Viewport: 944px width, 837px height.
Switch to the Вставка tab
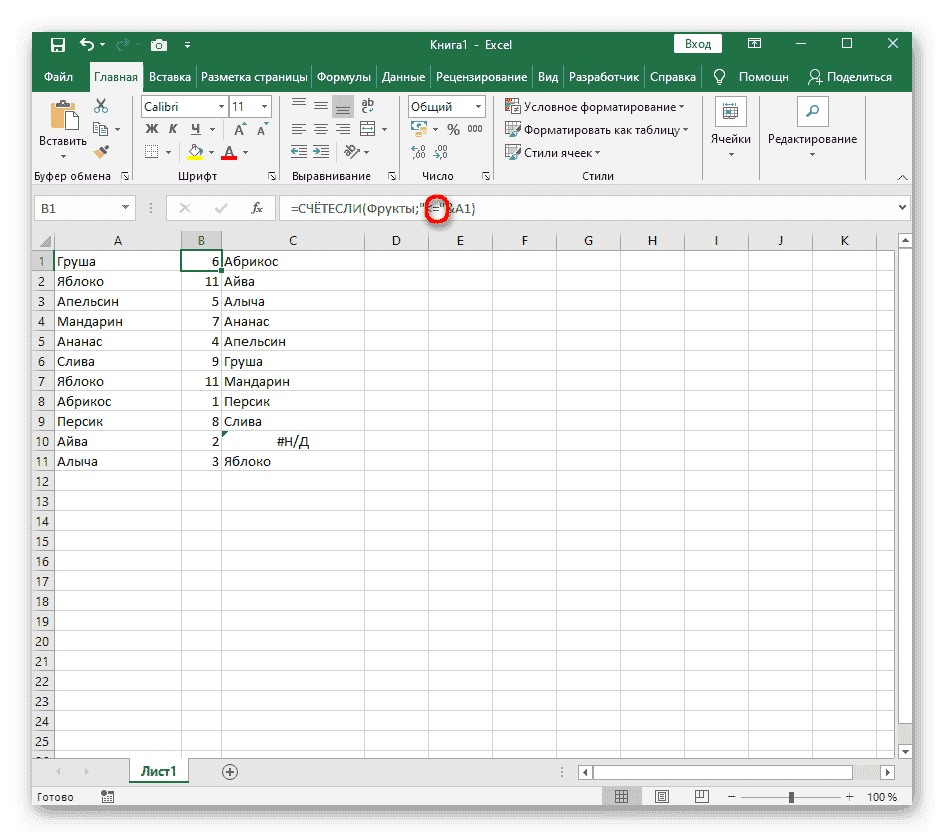tap(170, 77)
